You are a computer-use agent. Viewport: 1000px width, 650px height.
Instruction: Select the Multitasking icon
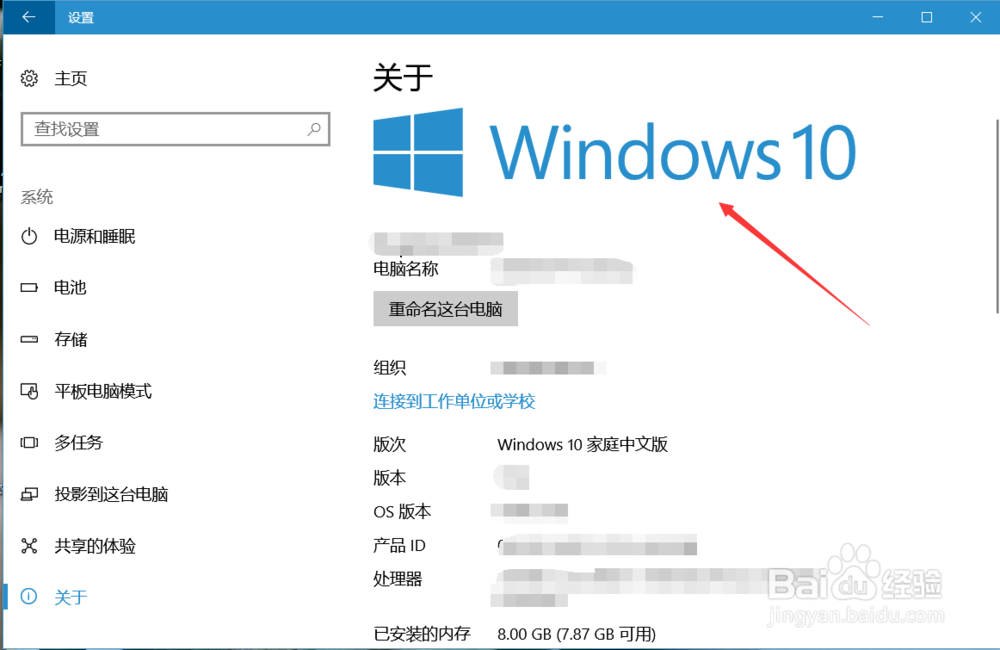[29, 443]
